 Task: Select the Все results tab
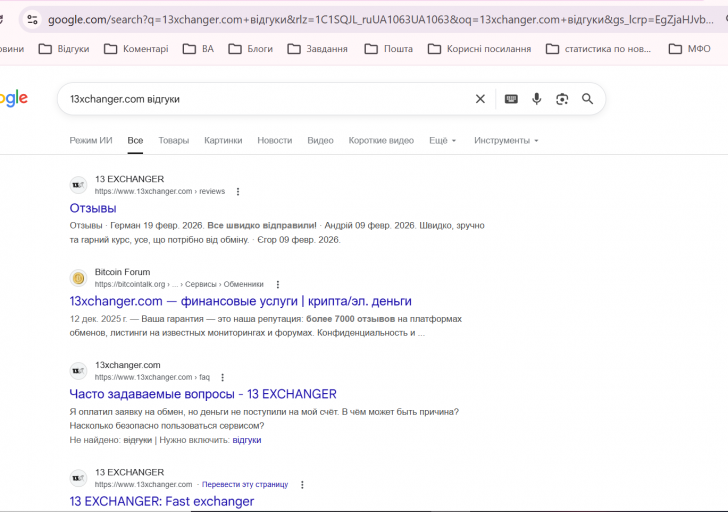click(135, 140)
